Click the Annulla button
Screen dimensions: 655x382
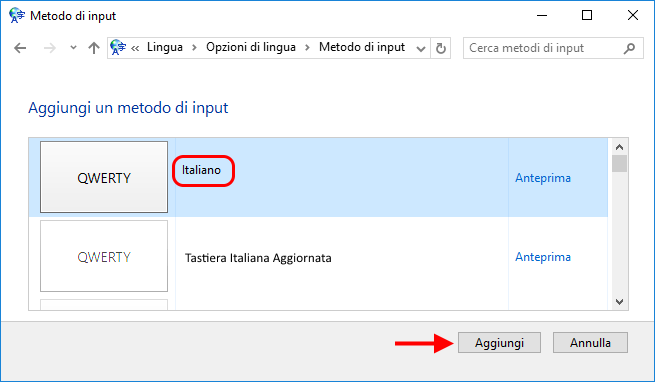click(590, 343)
